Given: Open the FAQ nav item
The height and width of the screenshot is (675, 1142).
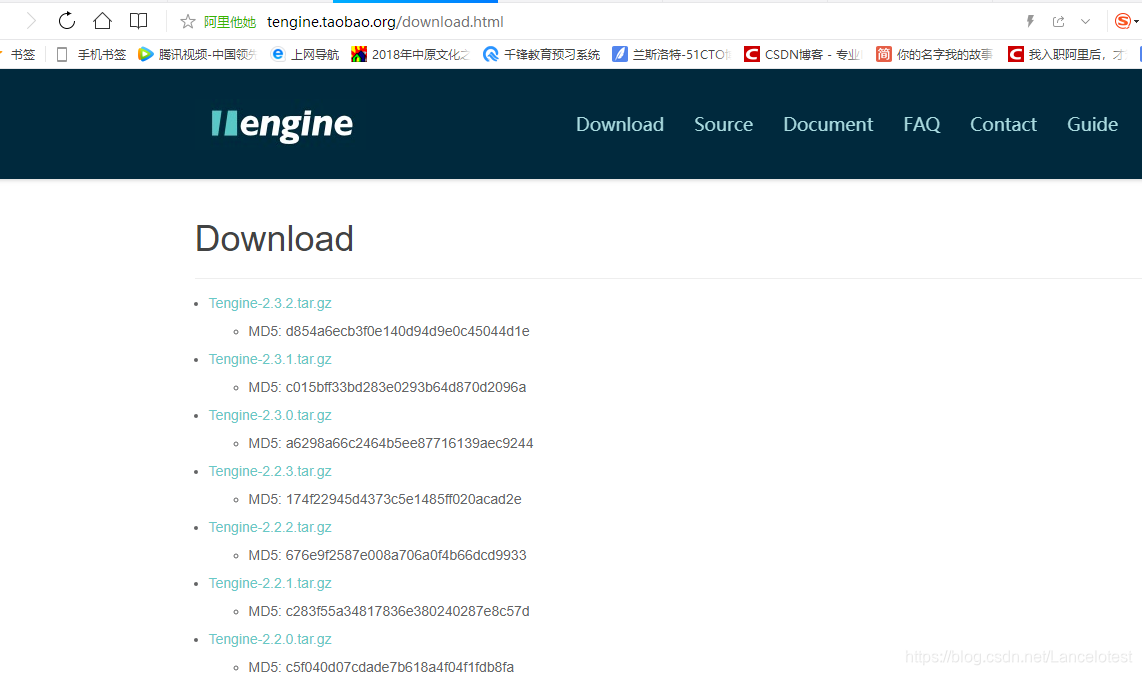Looking at the screenshot, I should tap(921, 125).
